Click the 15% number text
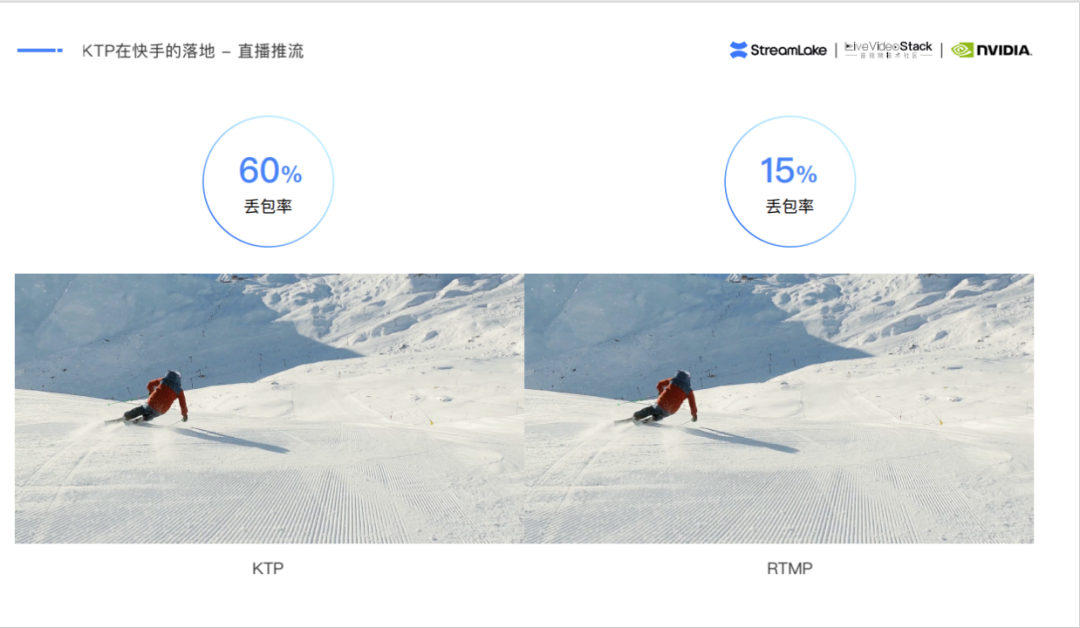1080x628 pixels. [789, 171]
